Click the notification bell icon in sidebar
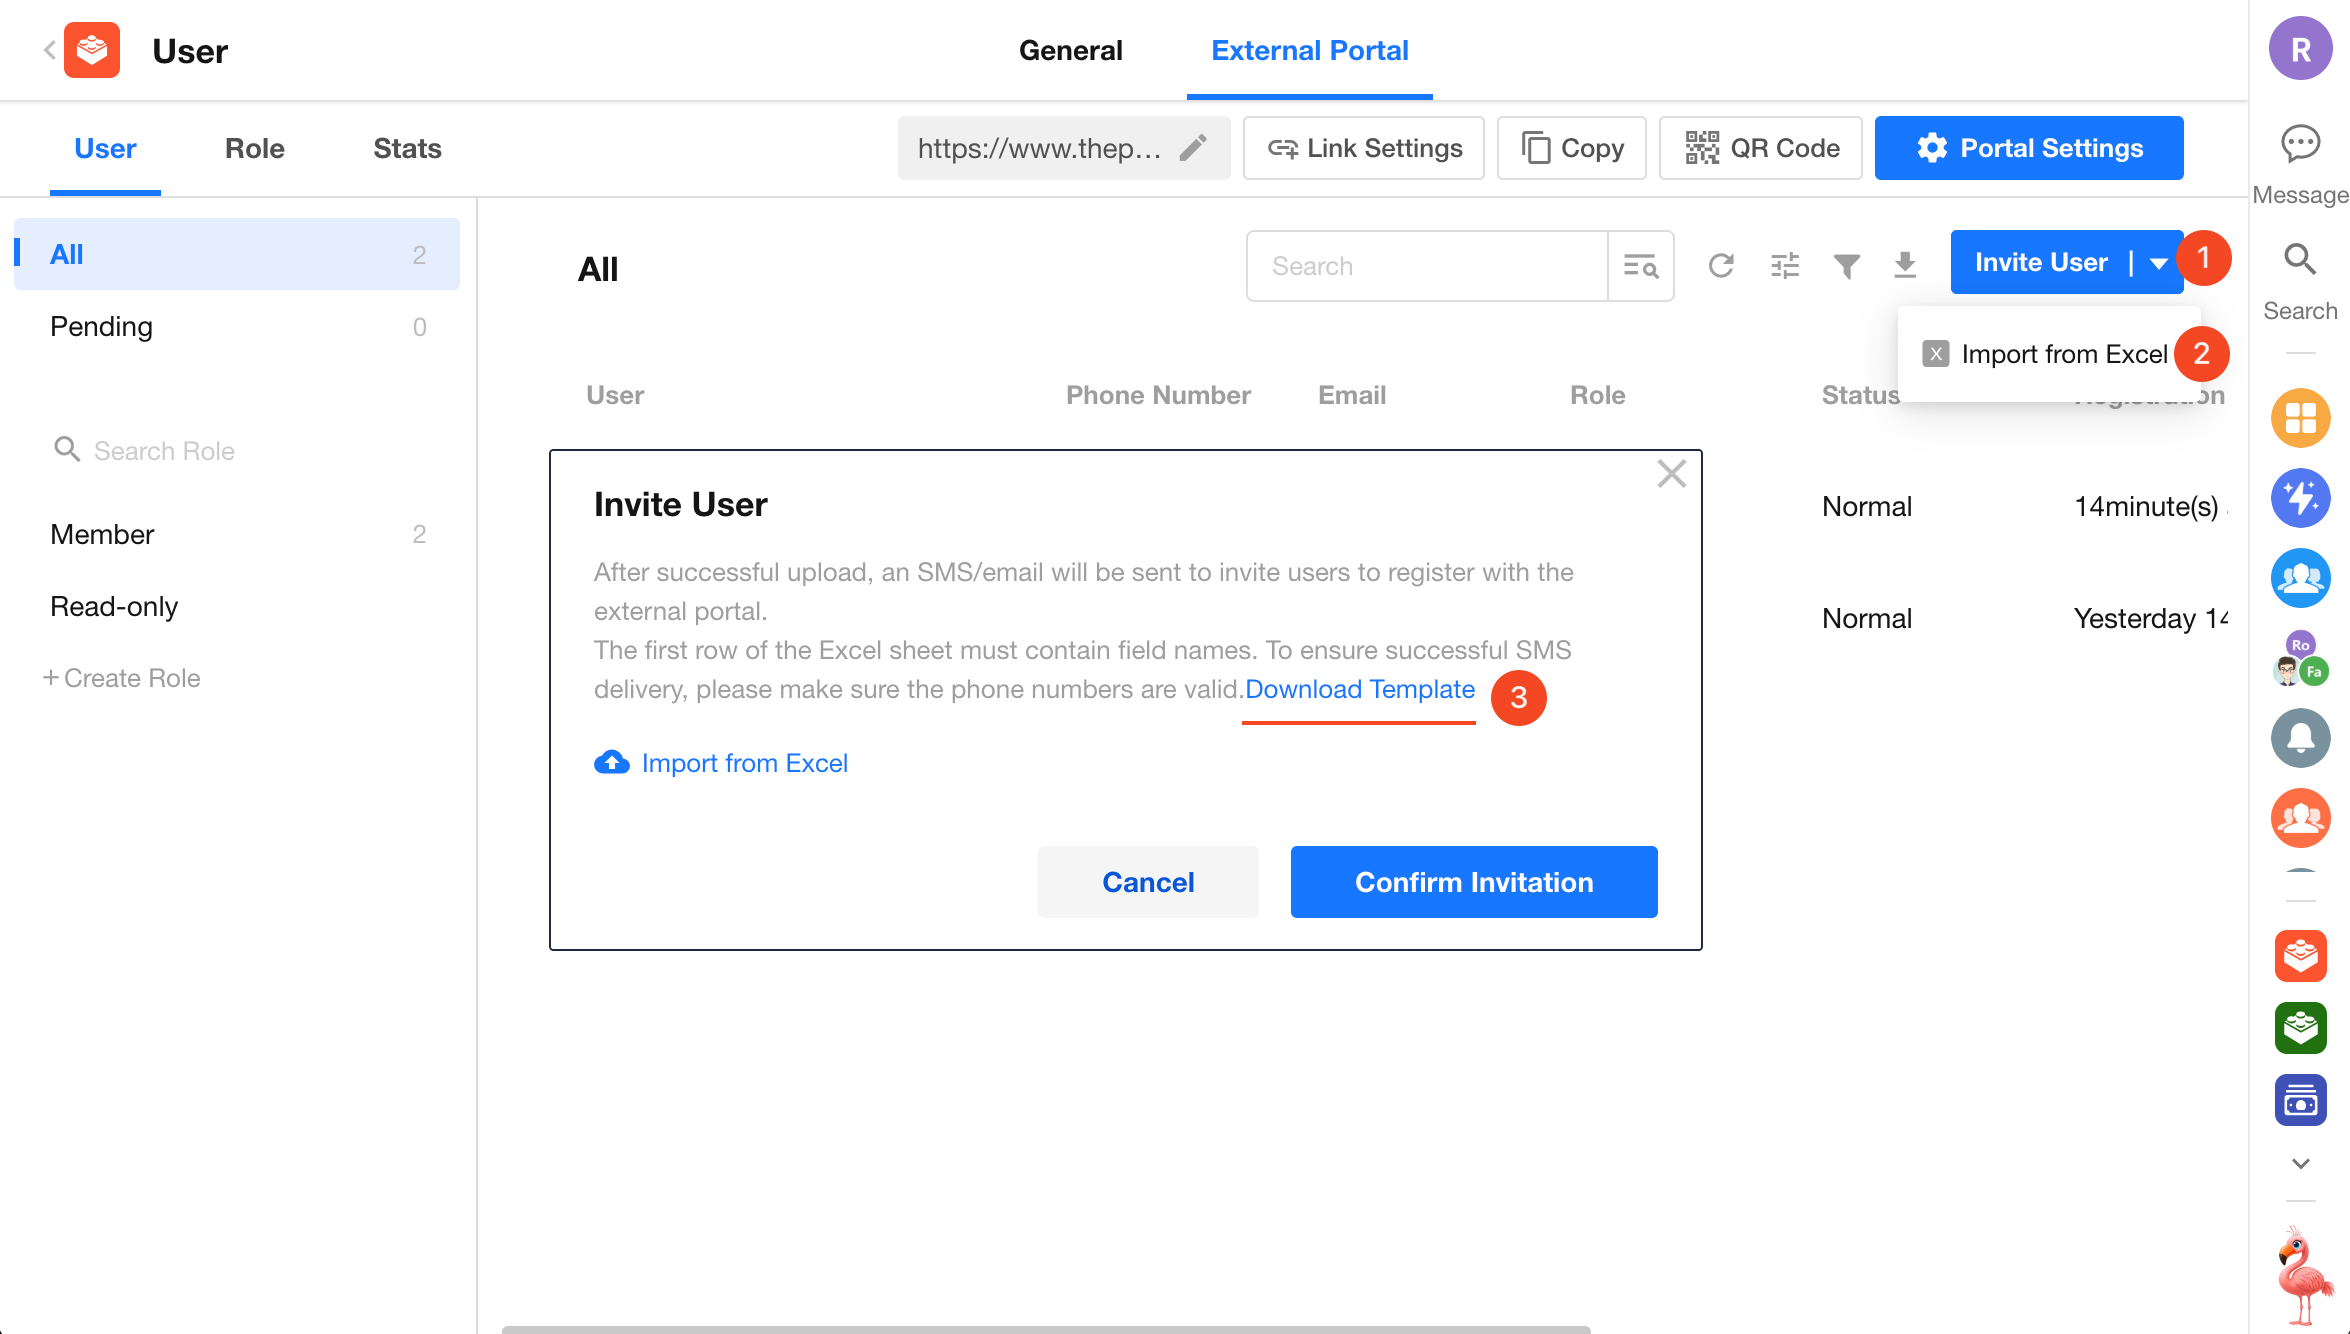This screenshot has width=2350, height=1334. pyautogui.click(x=2300, y=738)
